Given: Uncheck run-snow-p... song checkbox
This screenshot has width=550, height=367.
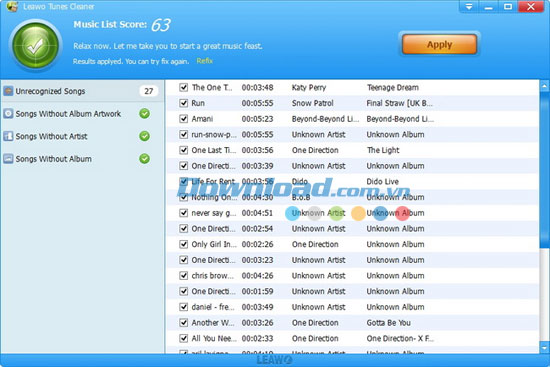Looking at the screenshot, I should point(183,134).
